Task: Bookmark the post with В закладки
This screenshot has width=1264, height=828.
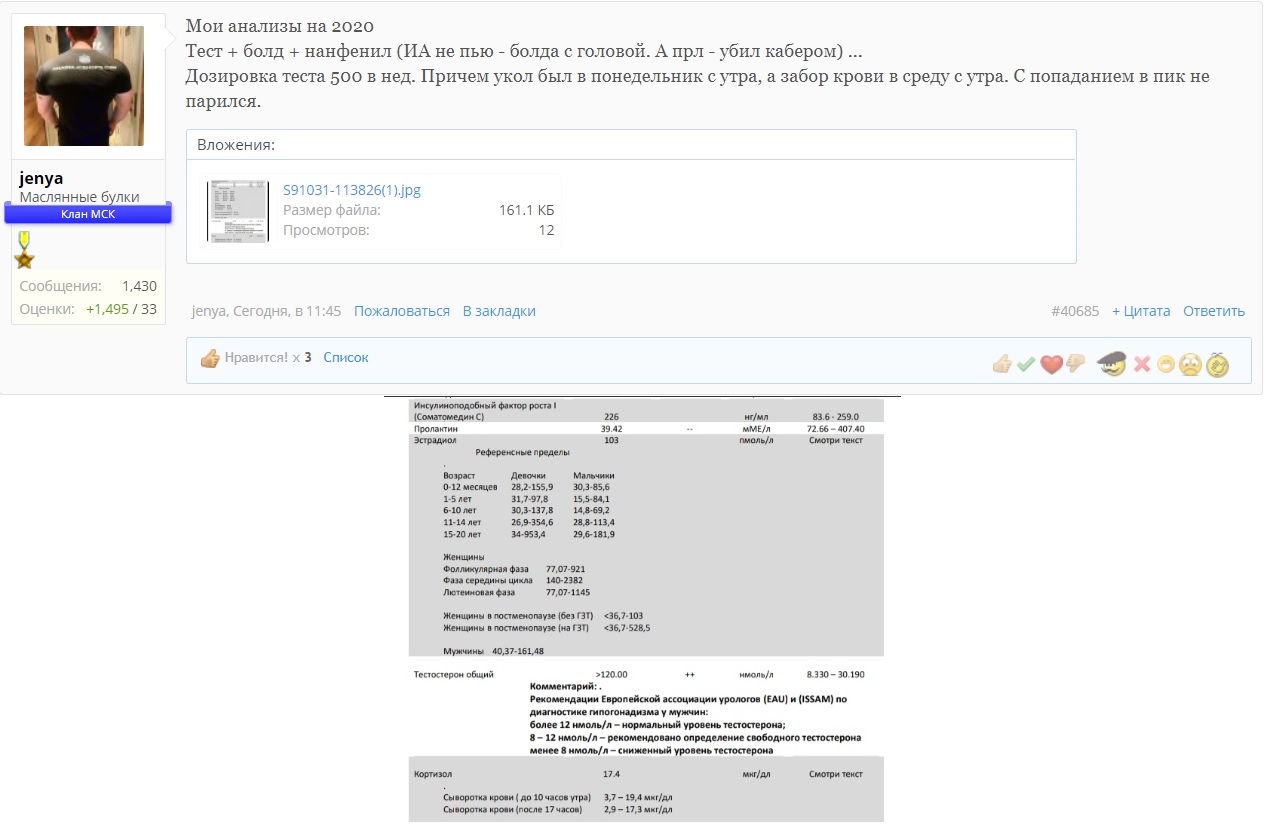Action: coord(498,311)
